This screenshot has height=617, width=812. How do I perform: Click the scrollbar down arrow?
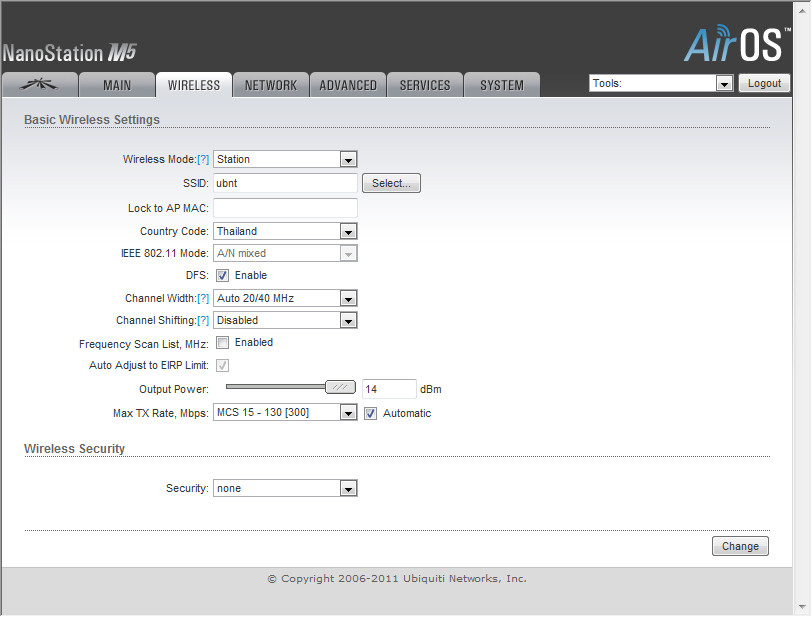pos(802,607)
